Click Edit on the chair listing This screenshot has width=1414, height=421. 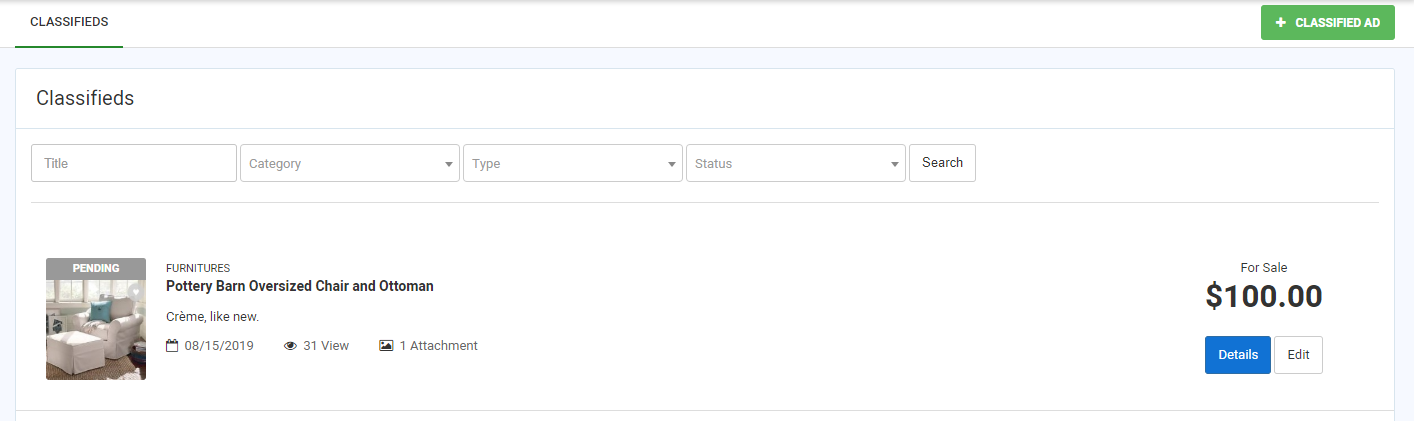1298,355
